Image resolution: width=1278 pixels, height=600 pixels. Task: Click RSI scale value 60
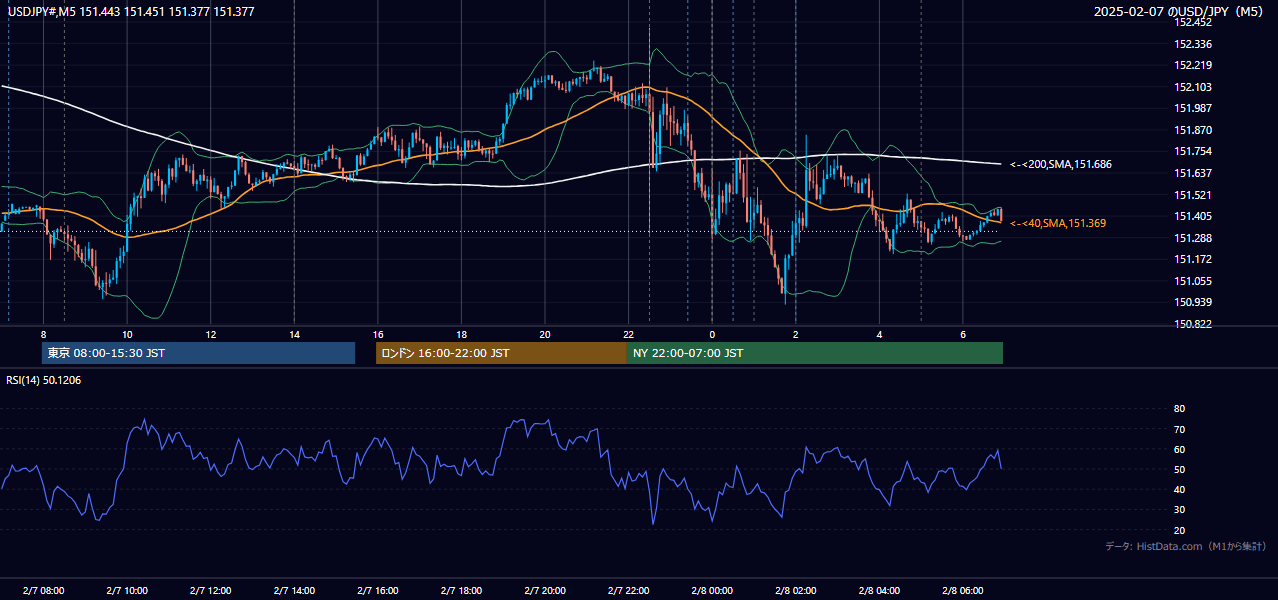pos(1180,449)
